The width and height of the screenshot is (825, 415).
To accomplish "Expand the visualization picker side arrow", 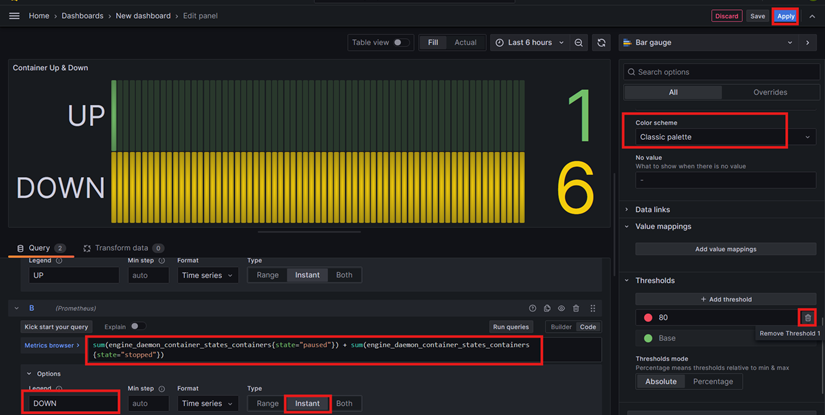I will pyautogui.click(x=808, y=43).
